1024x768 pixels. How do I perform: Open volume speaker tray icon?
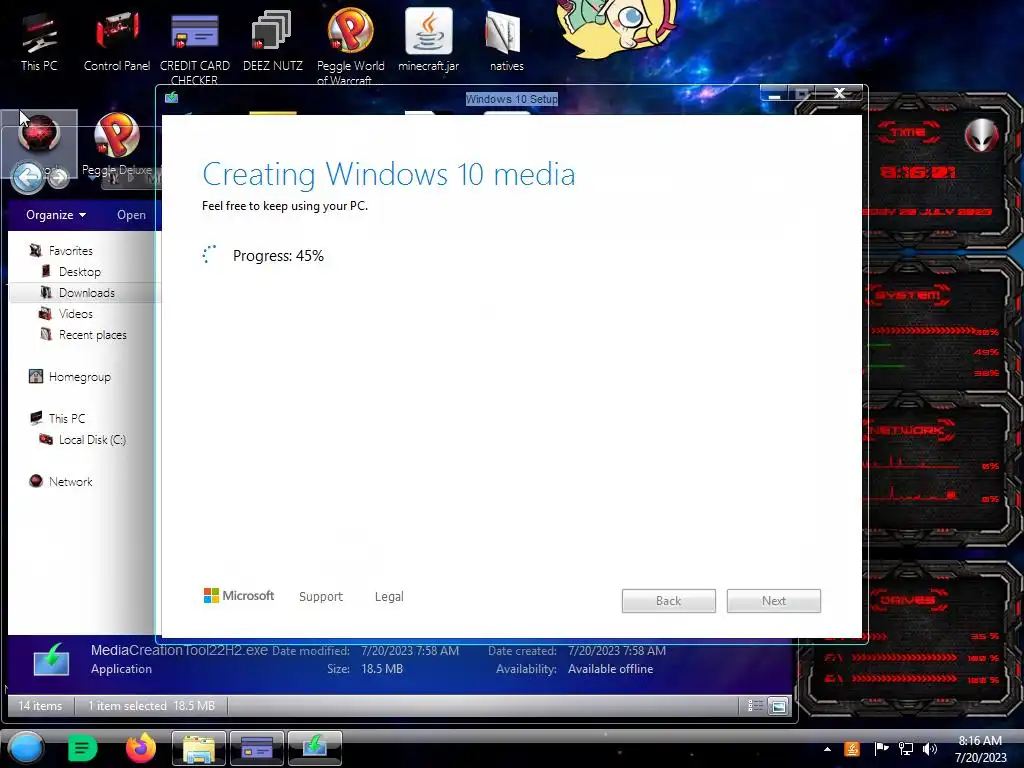tap(930, 749)
